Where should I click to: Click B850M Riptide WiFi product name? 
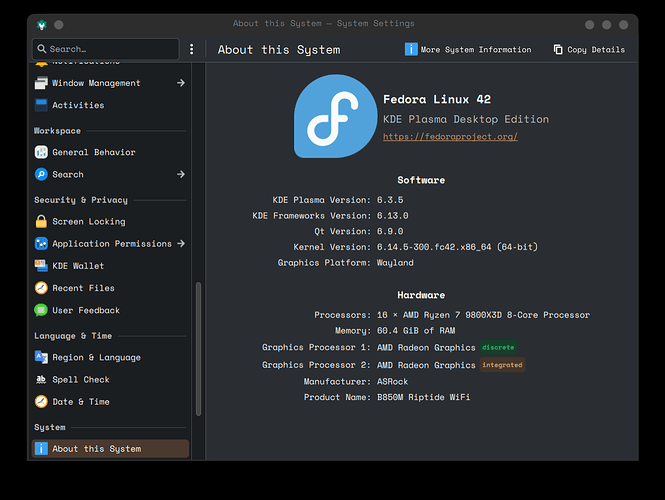pos(423,397)
